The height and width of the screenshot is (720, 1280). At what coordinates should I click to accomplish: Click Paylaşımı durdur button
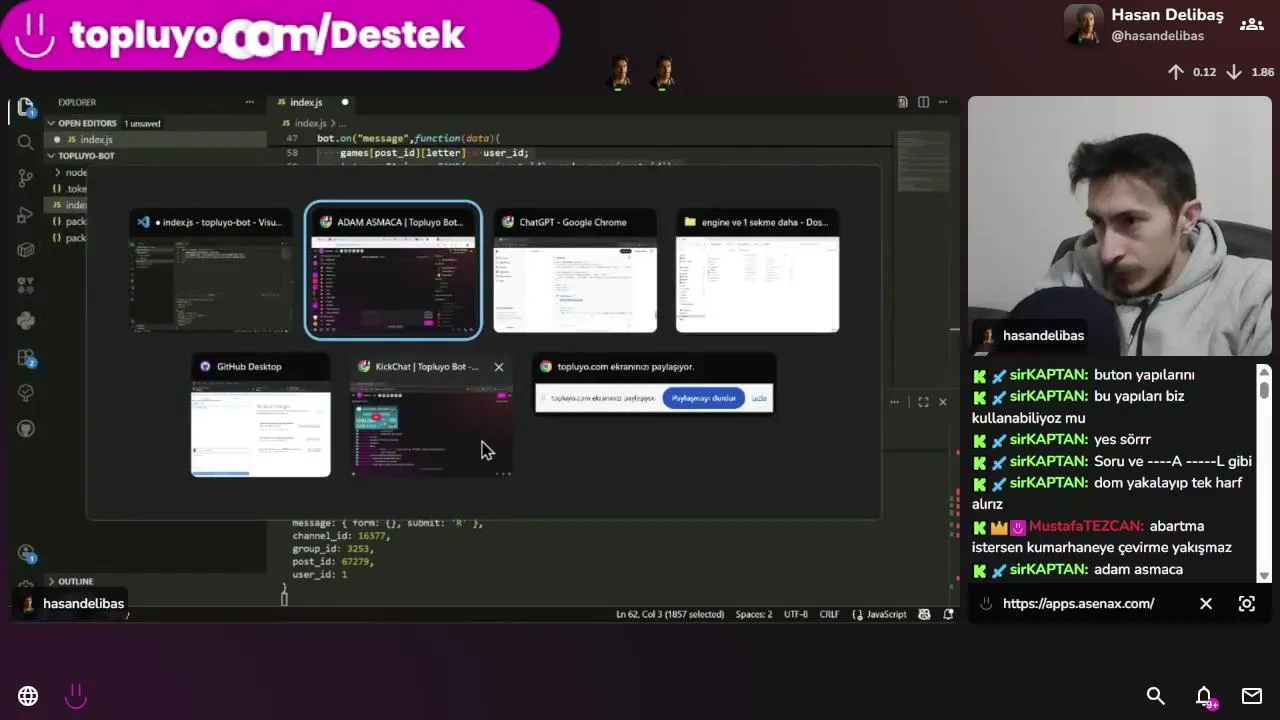click(704, 398)
